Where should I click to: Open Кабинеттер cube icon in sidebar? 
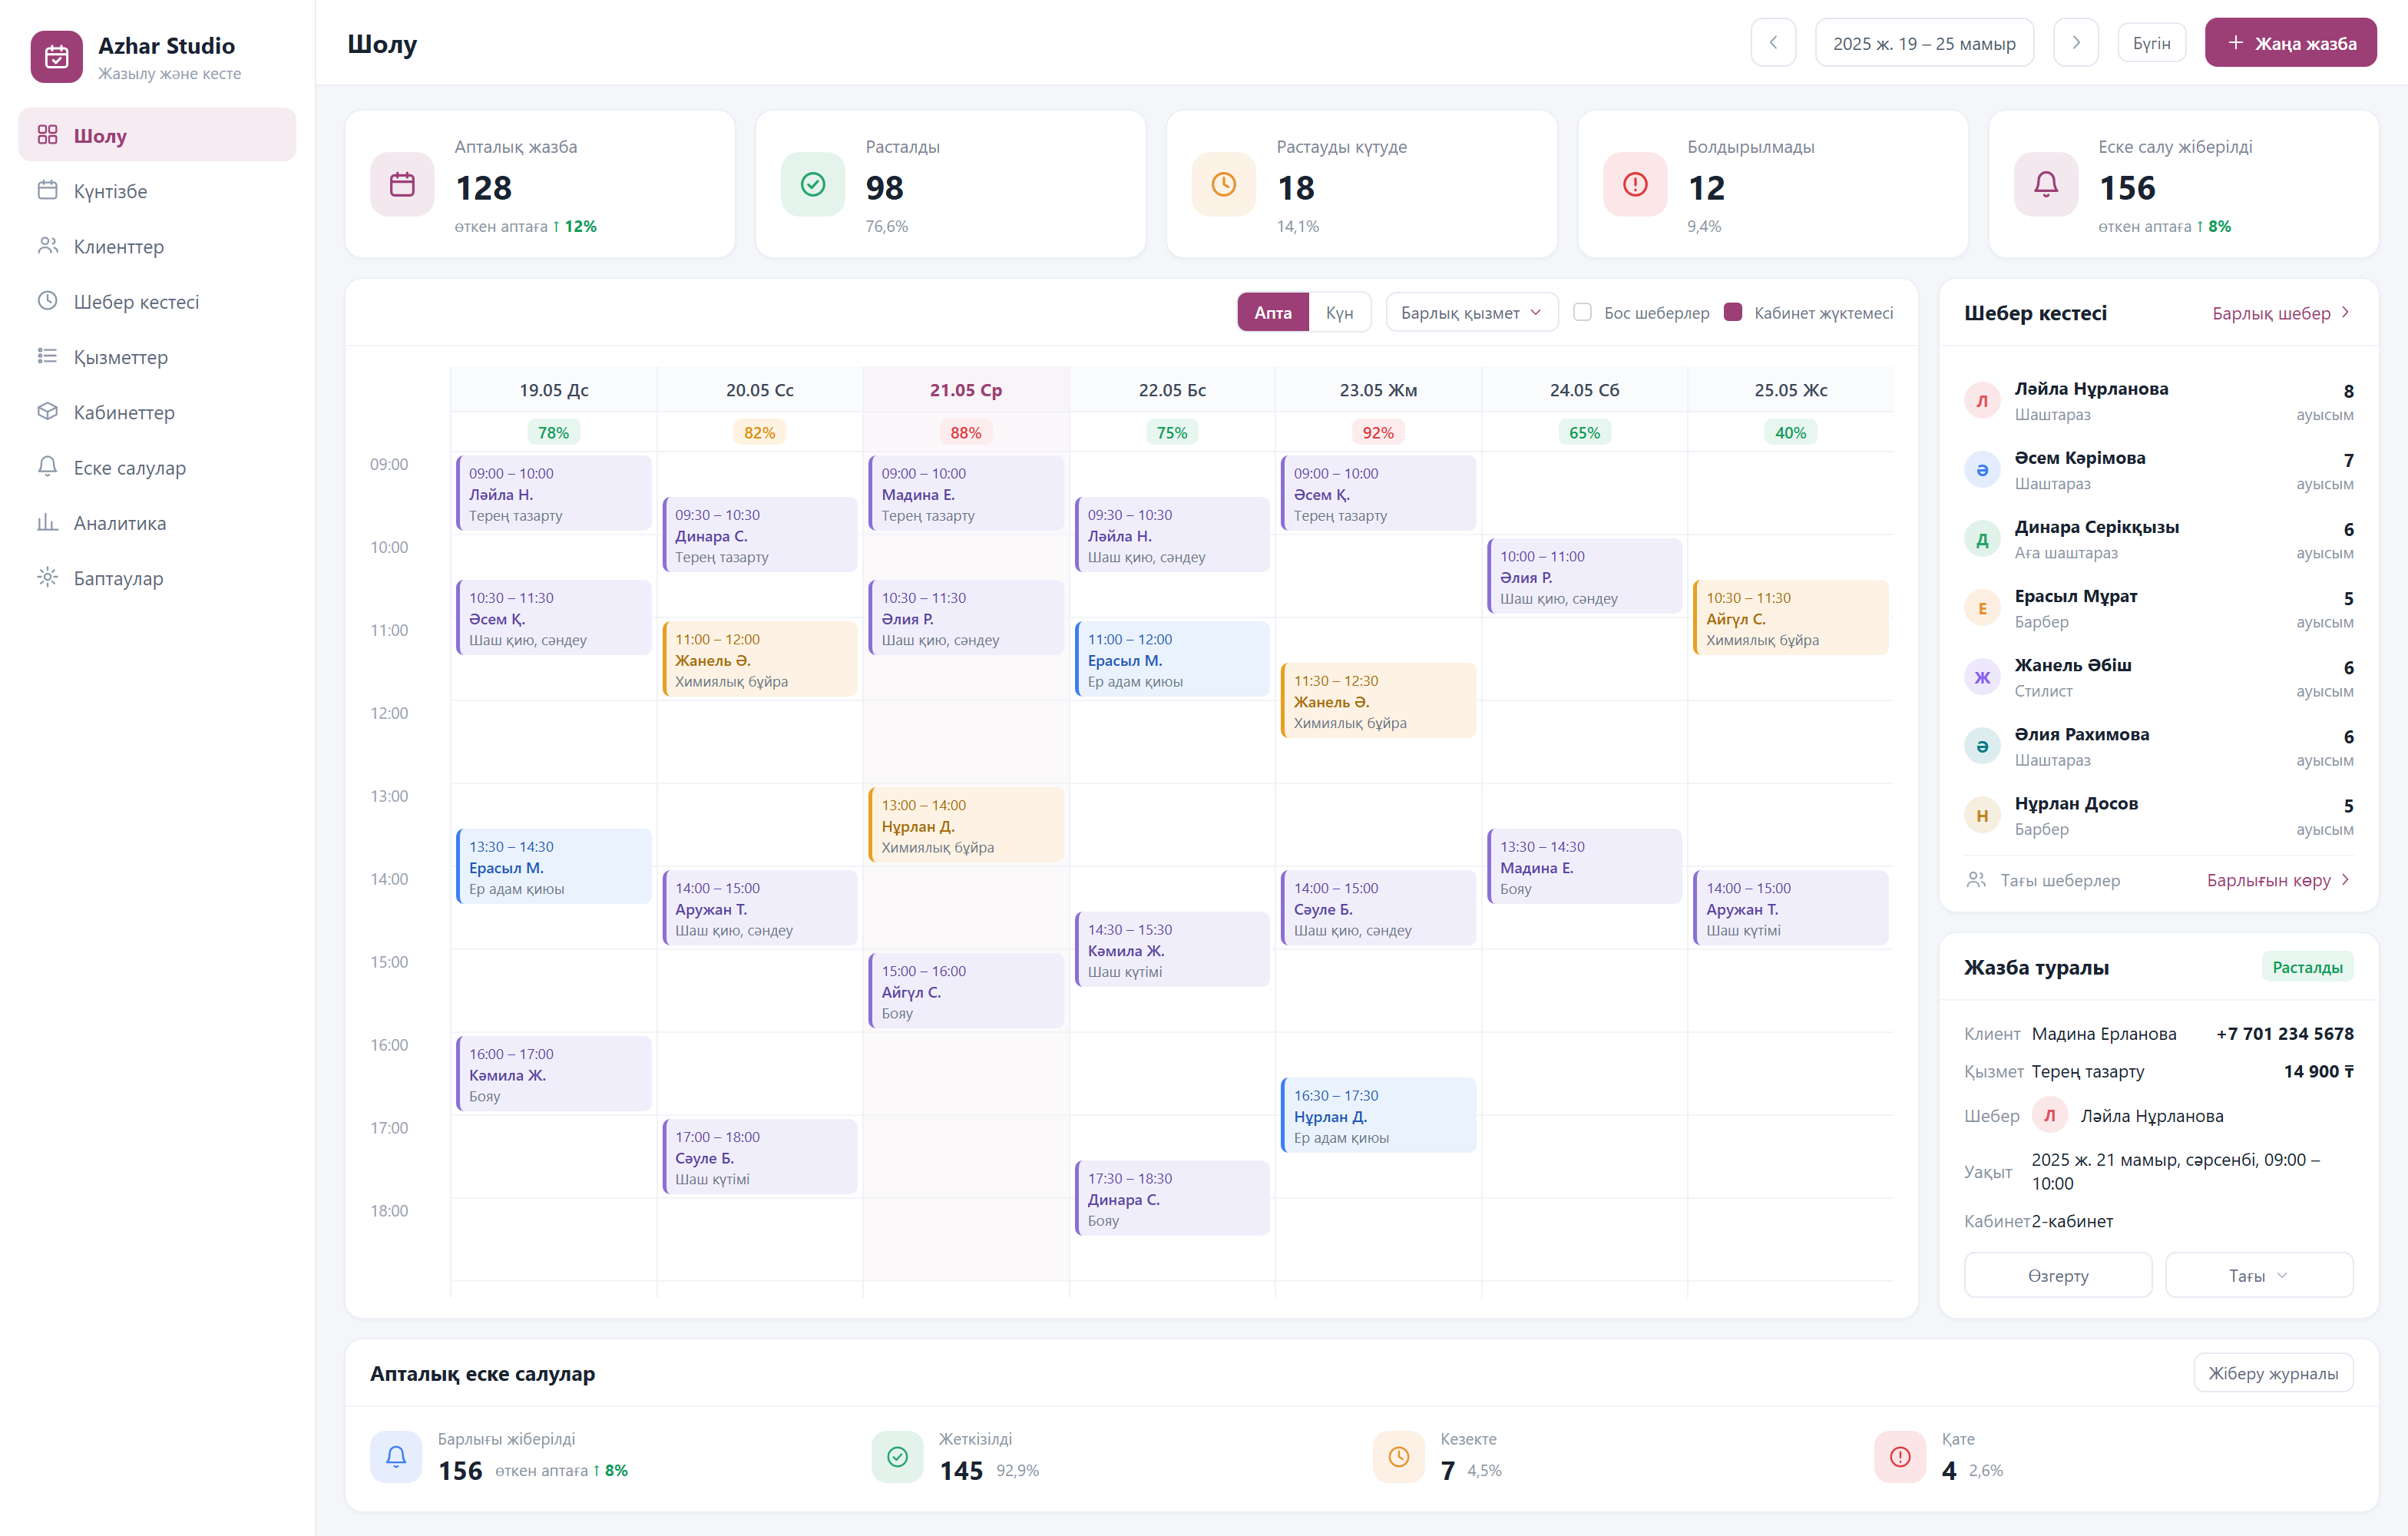tap(47, 412)
